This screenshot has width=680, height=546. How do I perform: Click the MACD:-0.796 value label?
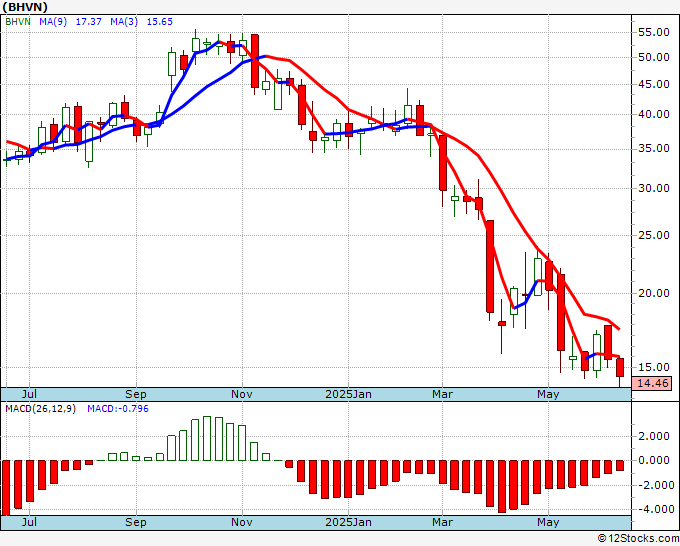118,409
